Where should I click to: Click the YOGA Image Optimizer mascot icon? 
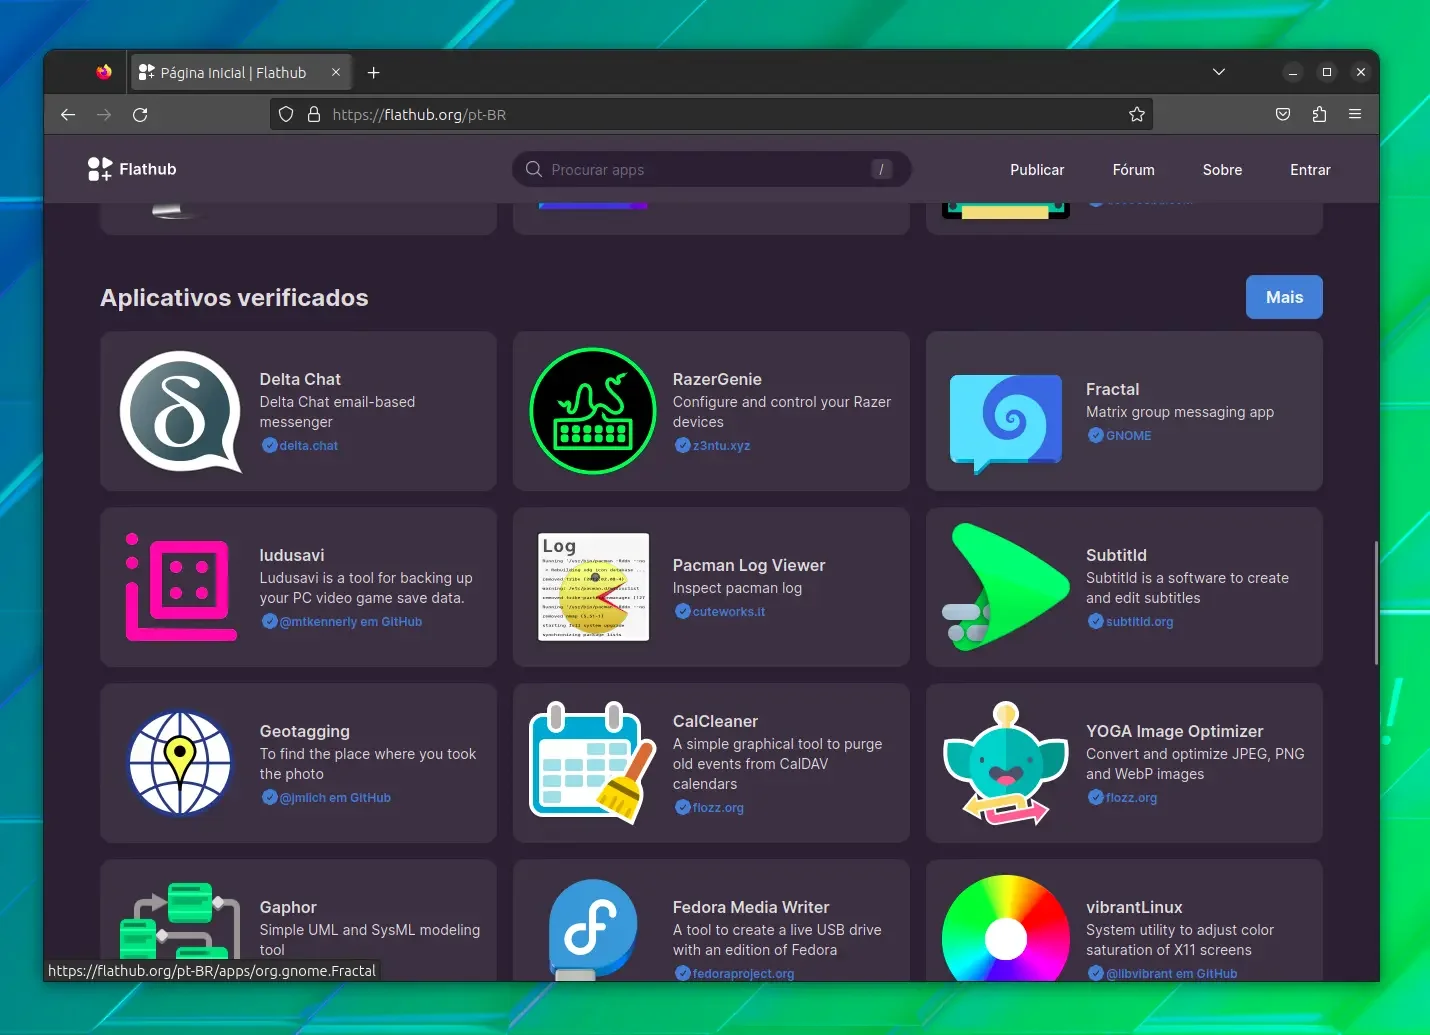1006,763
